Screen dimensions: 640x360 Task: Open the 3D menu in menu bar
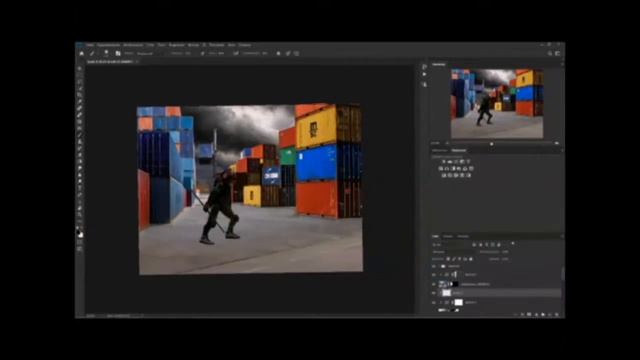point(204,45)
